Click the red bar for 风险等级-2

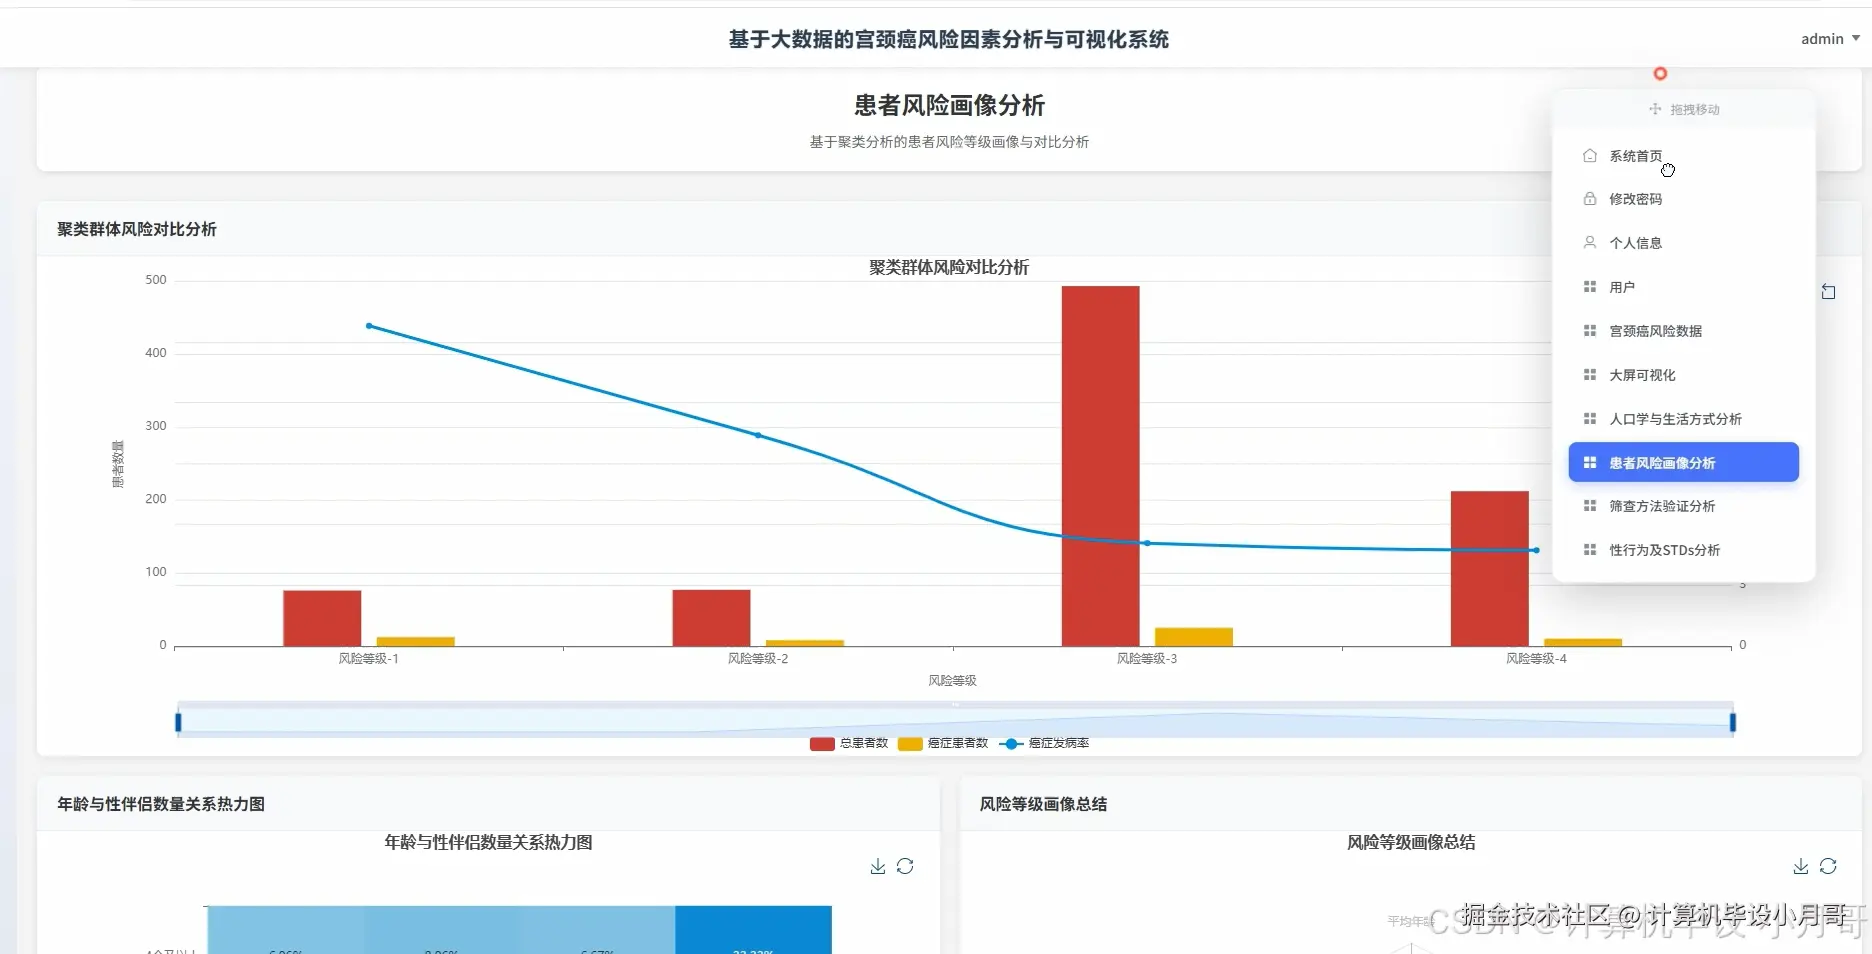point(711,618)
